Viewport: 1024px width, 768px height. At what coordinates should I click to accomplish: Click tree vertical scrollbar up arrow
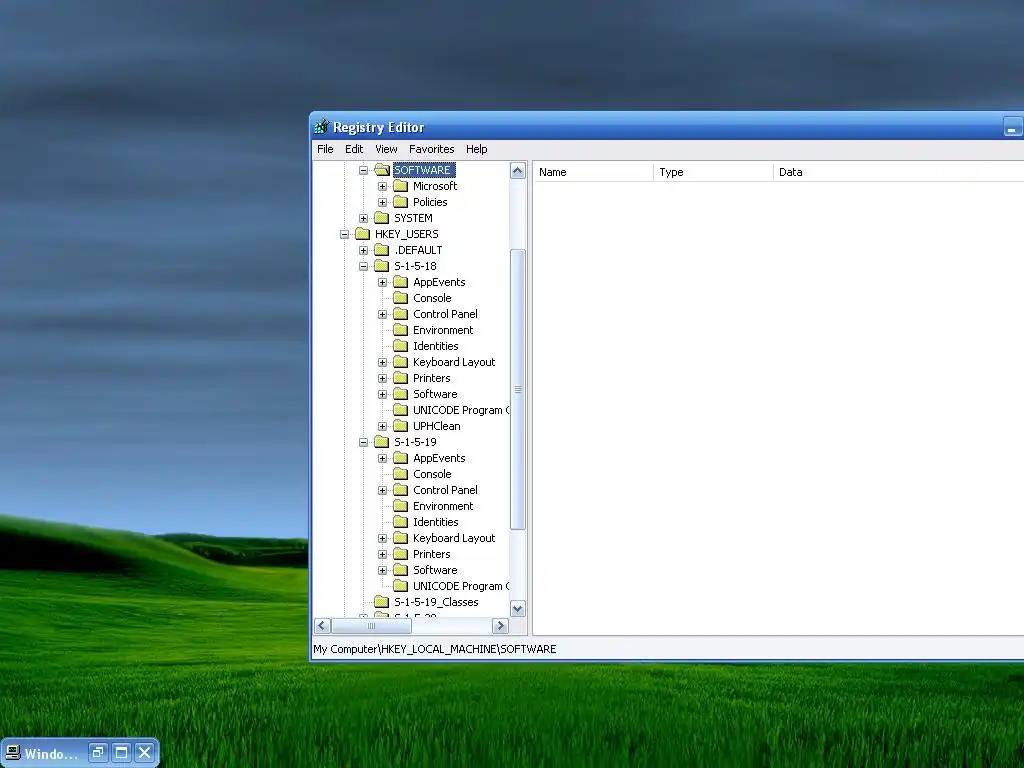click(518, 171)
